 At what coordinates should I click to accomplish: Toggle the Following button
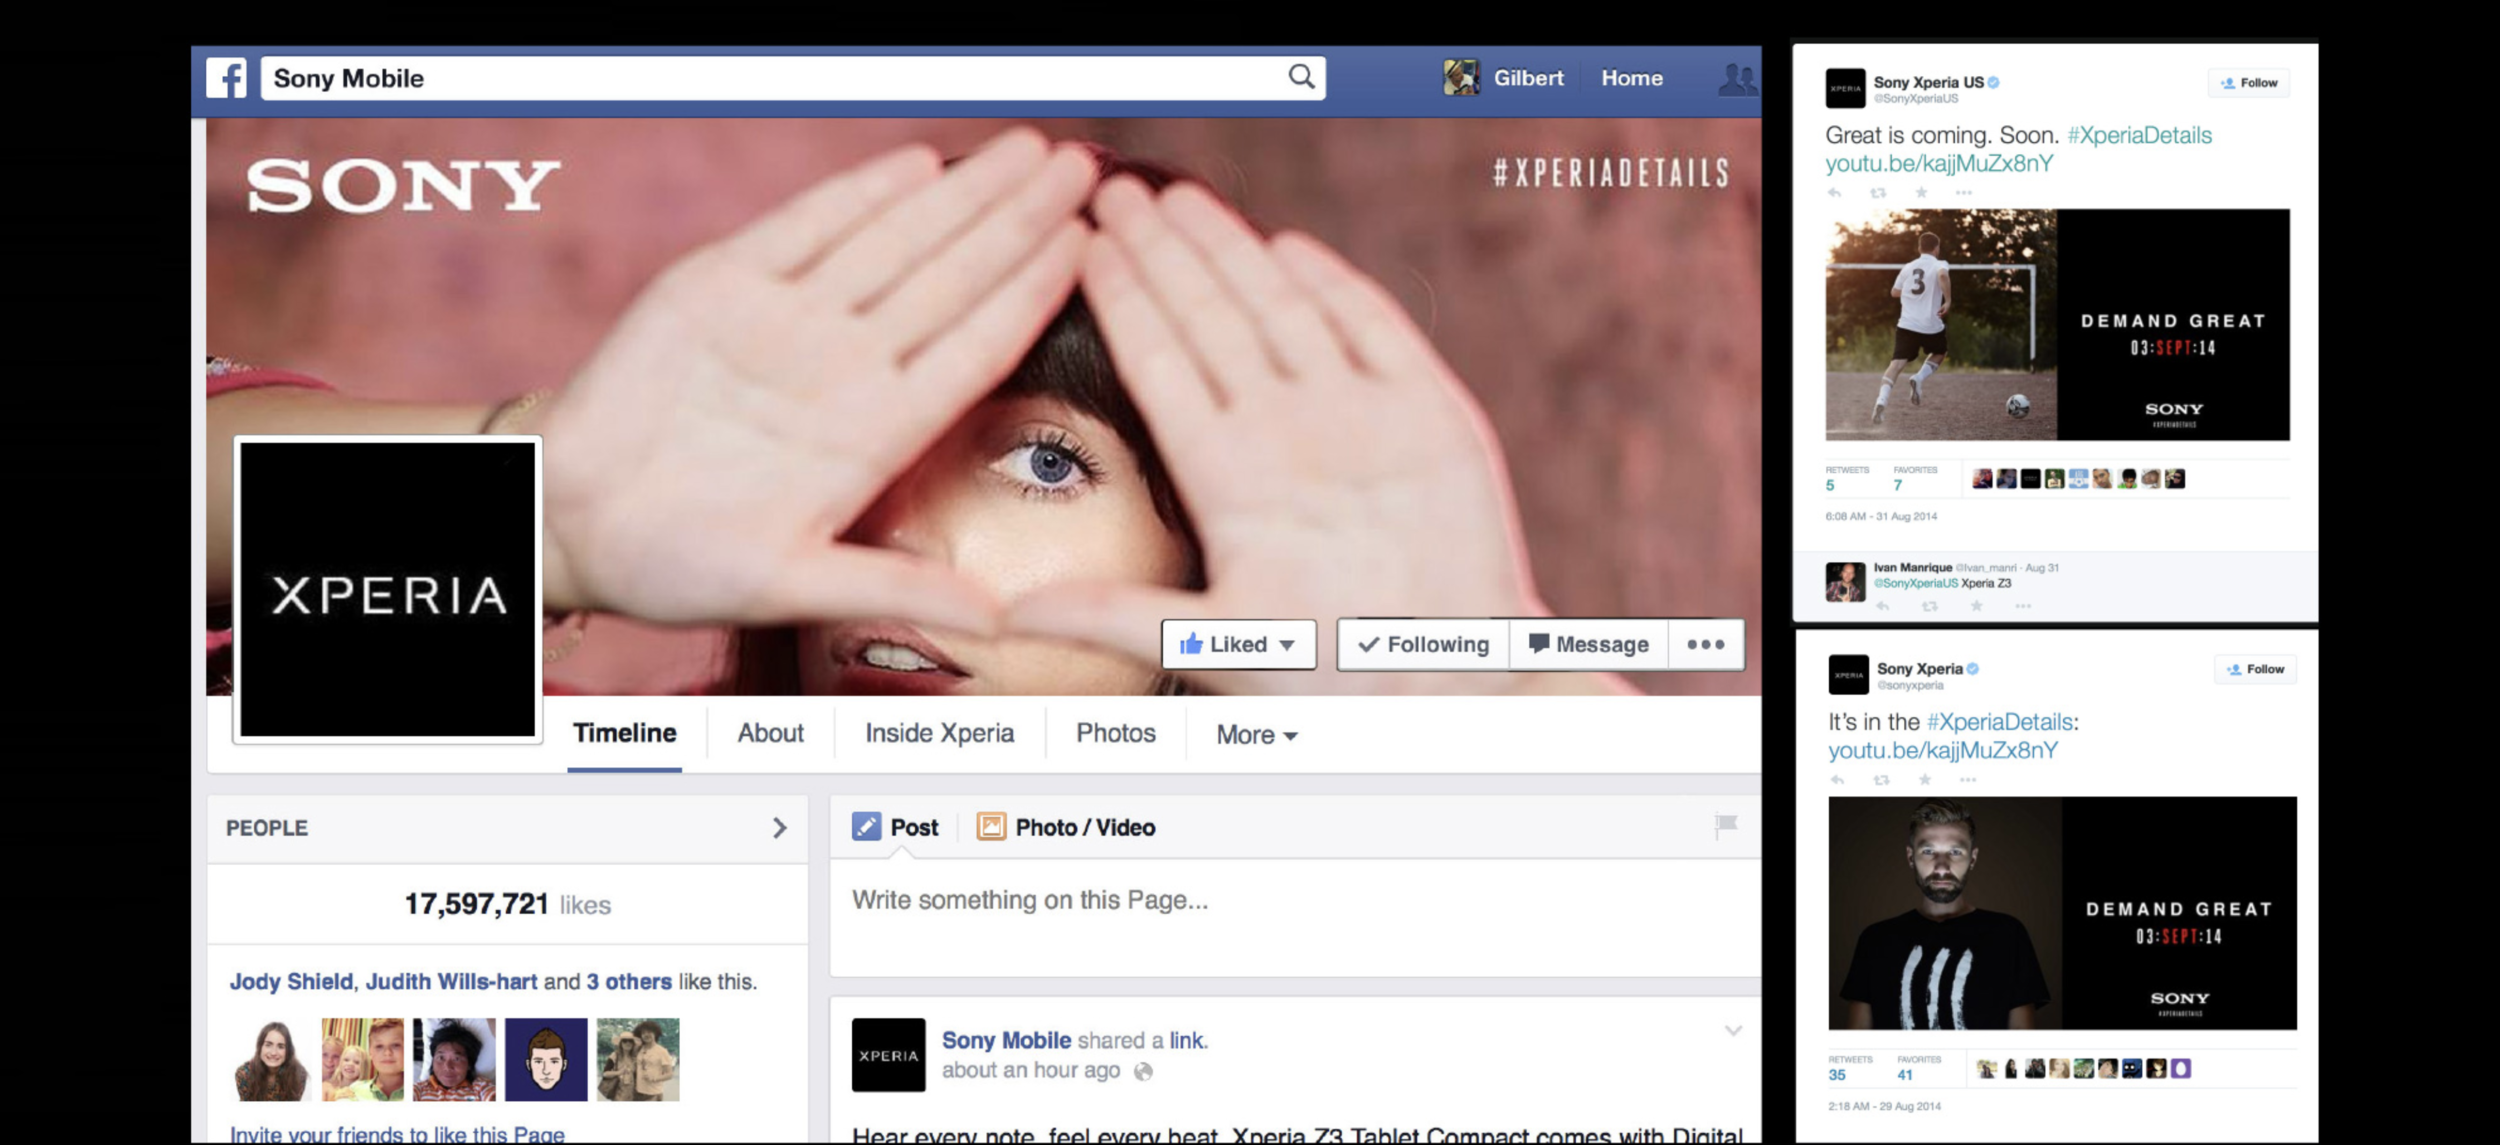pyautogui.click(x=1423, y=645)
